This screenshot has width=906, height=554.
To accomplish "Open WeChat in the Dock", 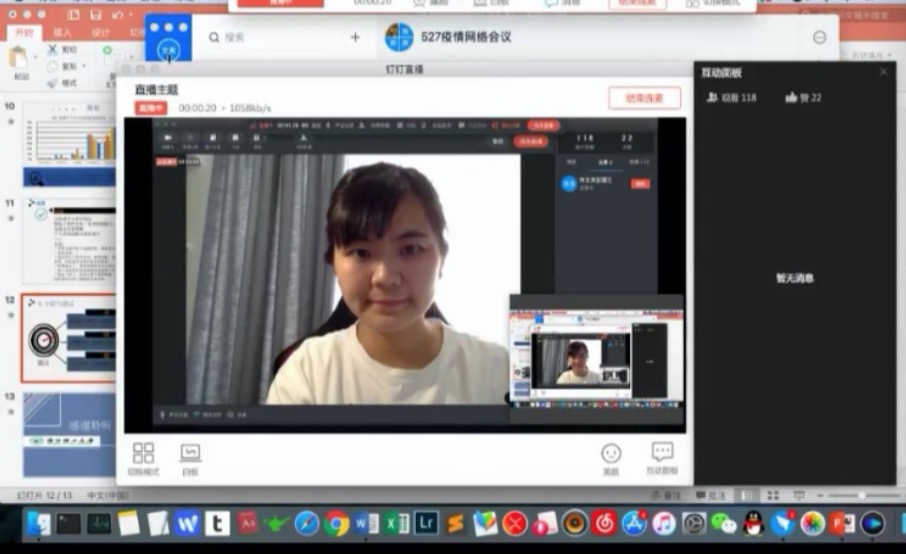I will pos(723,524).
